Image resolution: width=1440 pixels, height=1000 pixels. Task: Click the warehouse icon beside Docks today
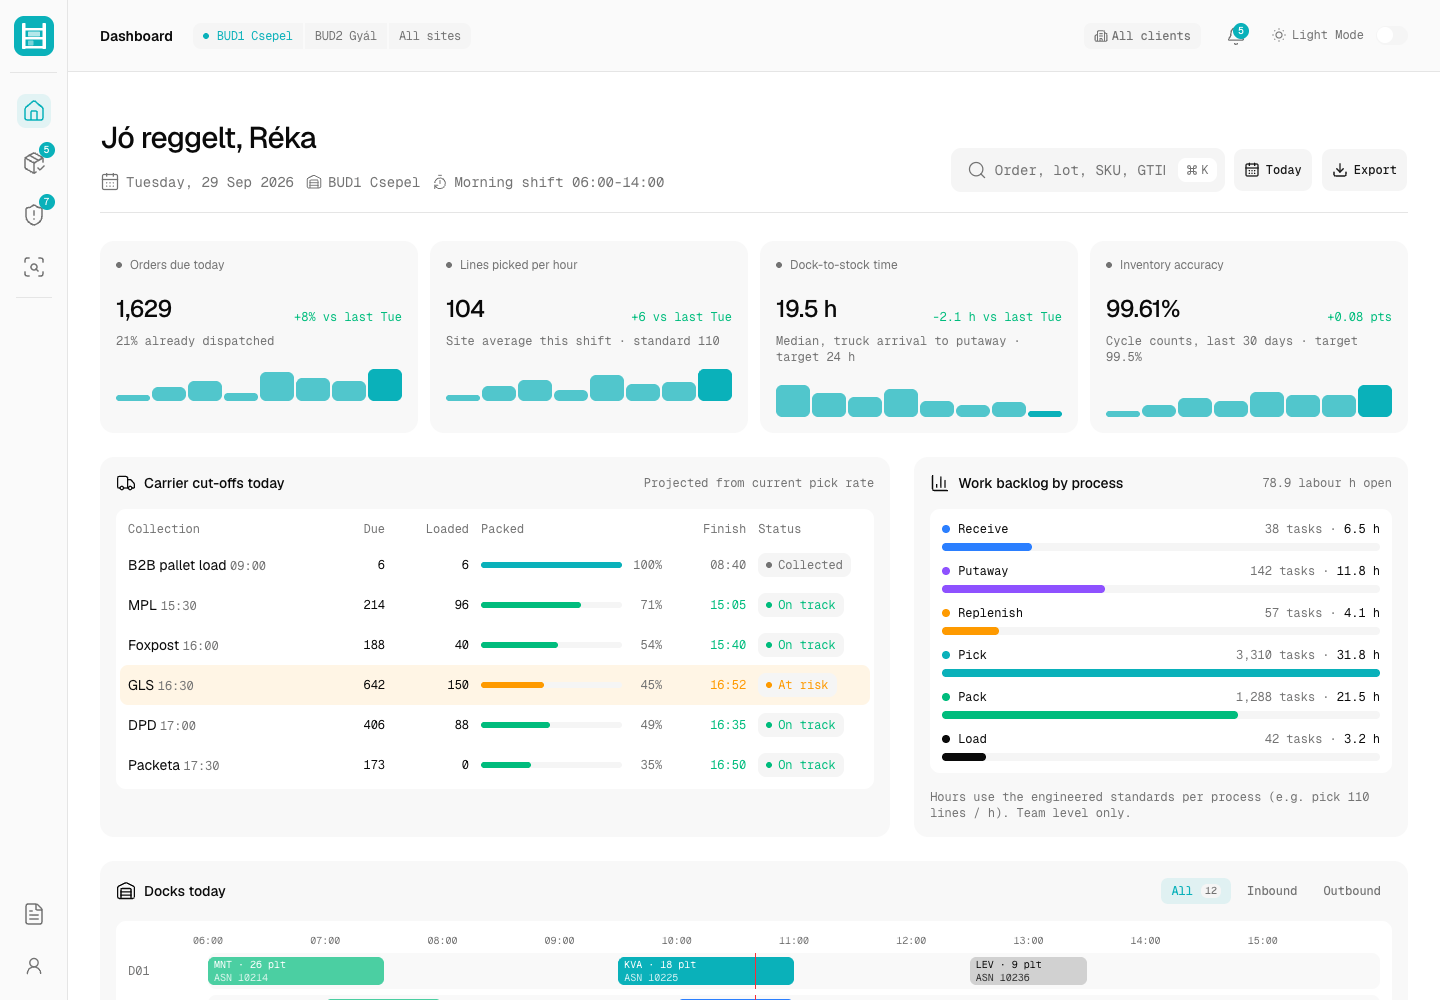126,891
